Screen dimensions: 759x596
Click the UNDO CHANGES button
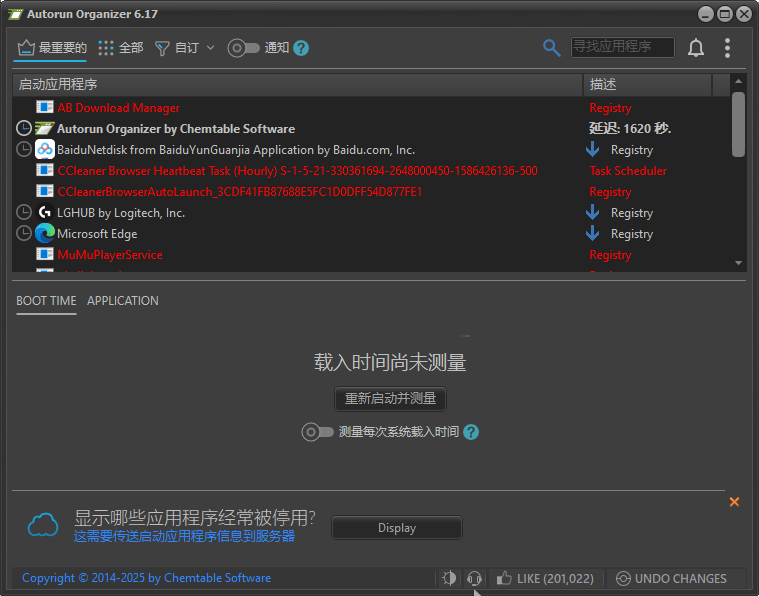coord(671,578)
